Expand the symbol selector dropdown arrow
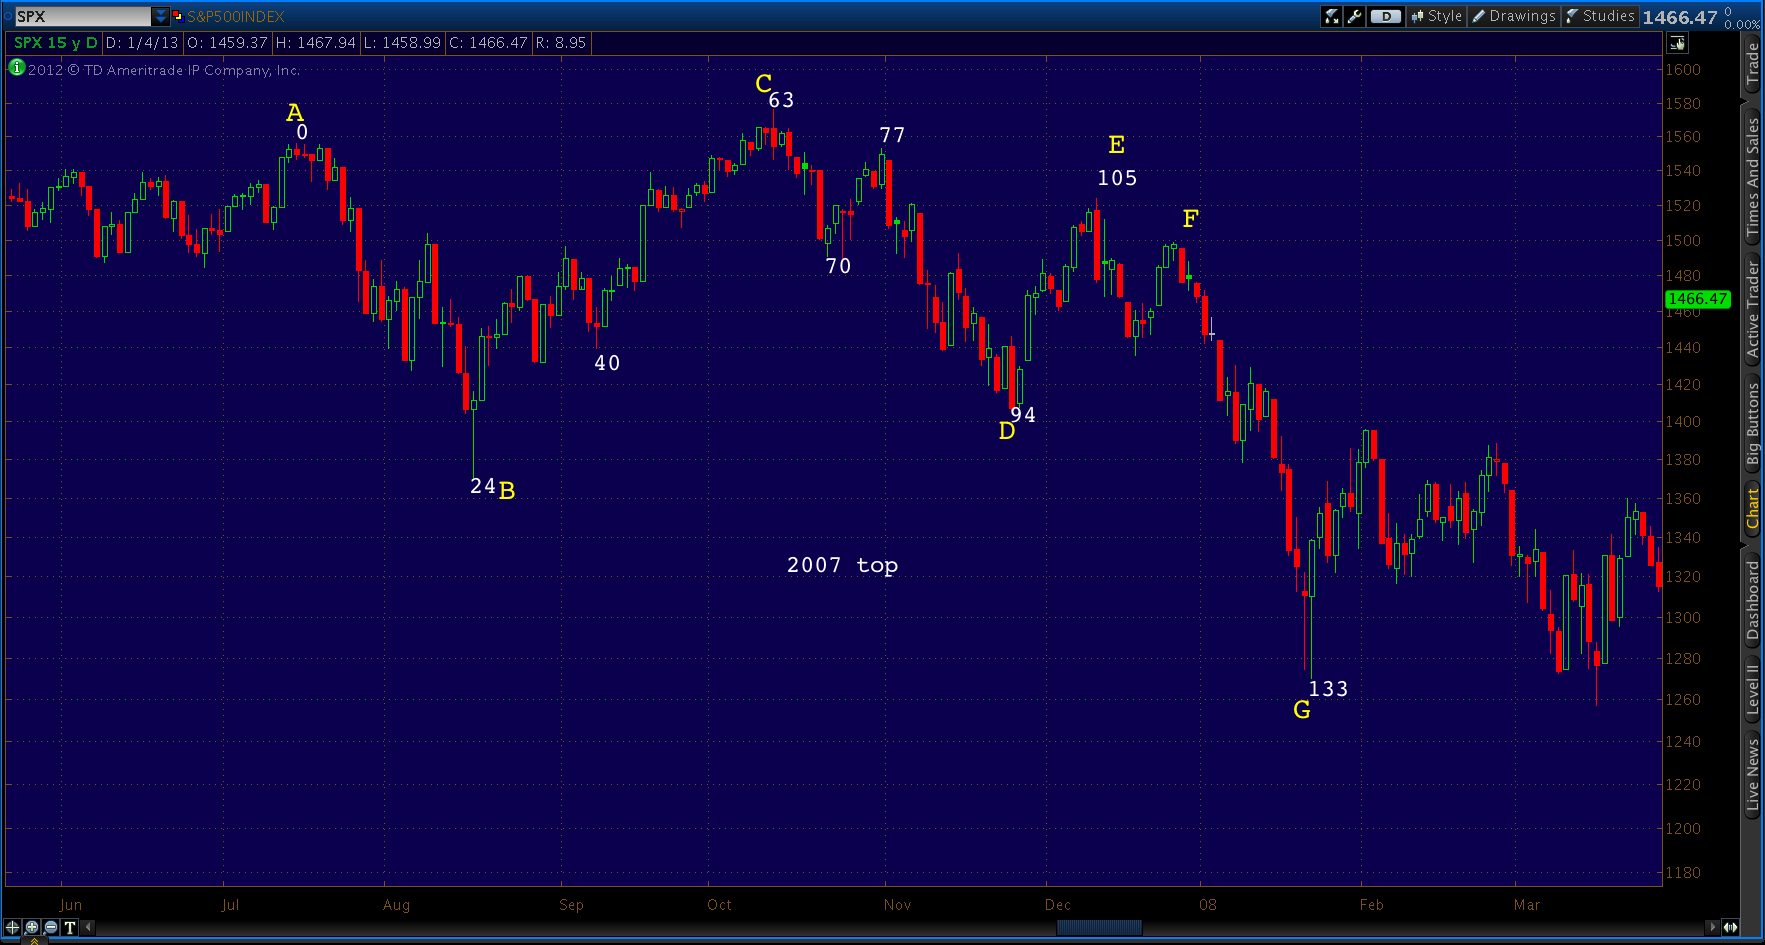 [x=161, y=16]
